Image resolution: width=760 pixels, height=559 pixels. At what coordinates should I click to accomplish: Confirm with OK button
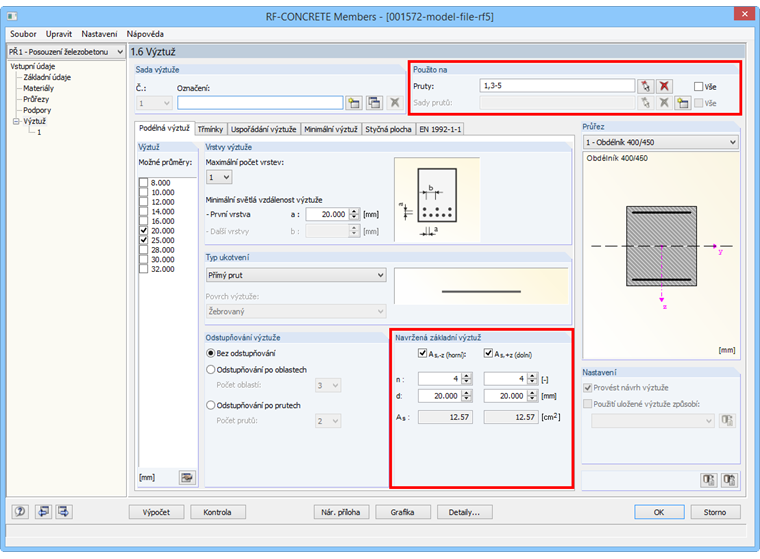659,512
